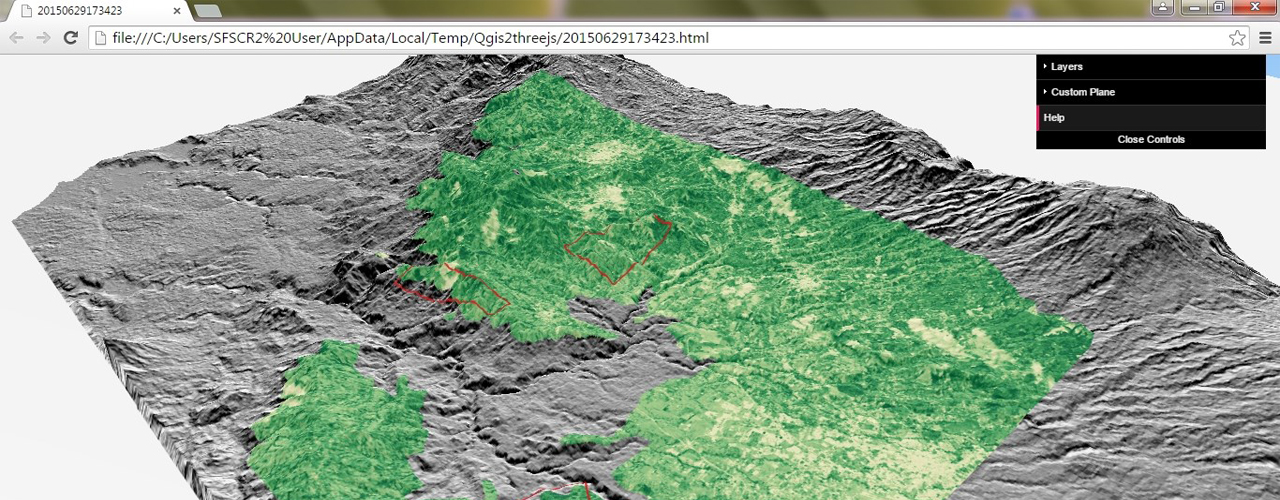
Task: Expand the Custom Plane section
Action: pyautogui.click(x=1082, y=92)
